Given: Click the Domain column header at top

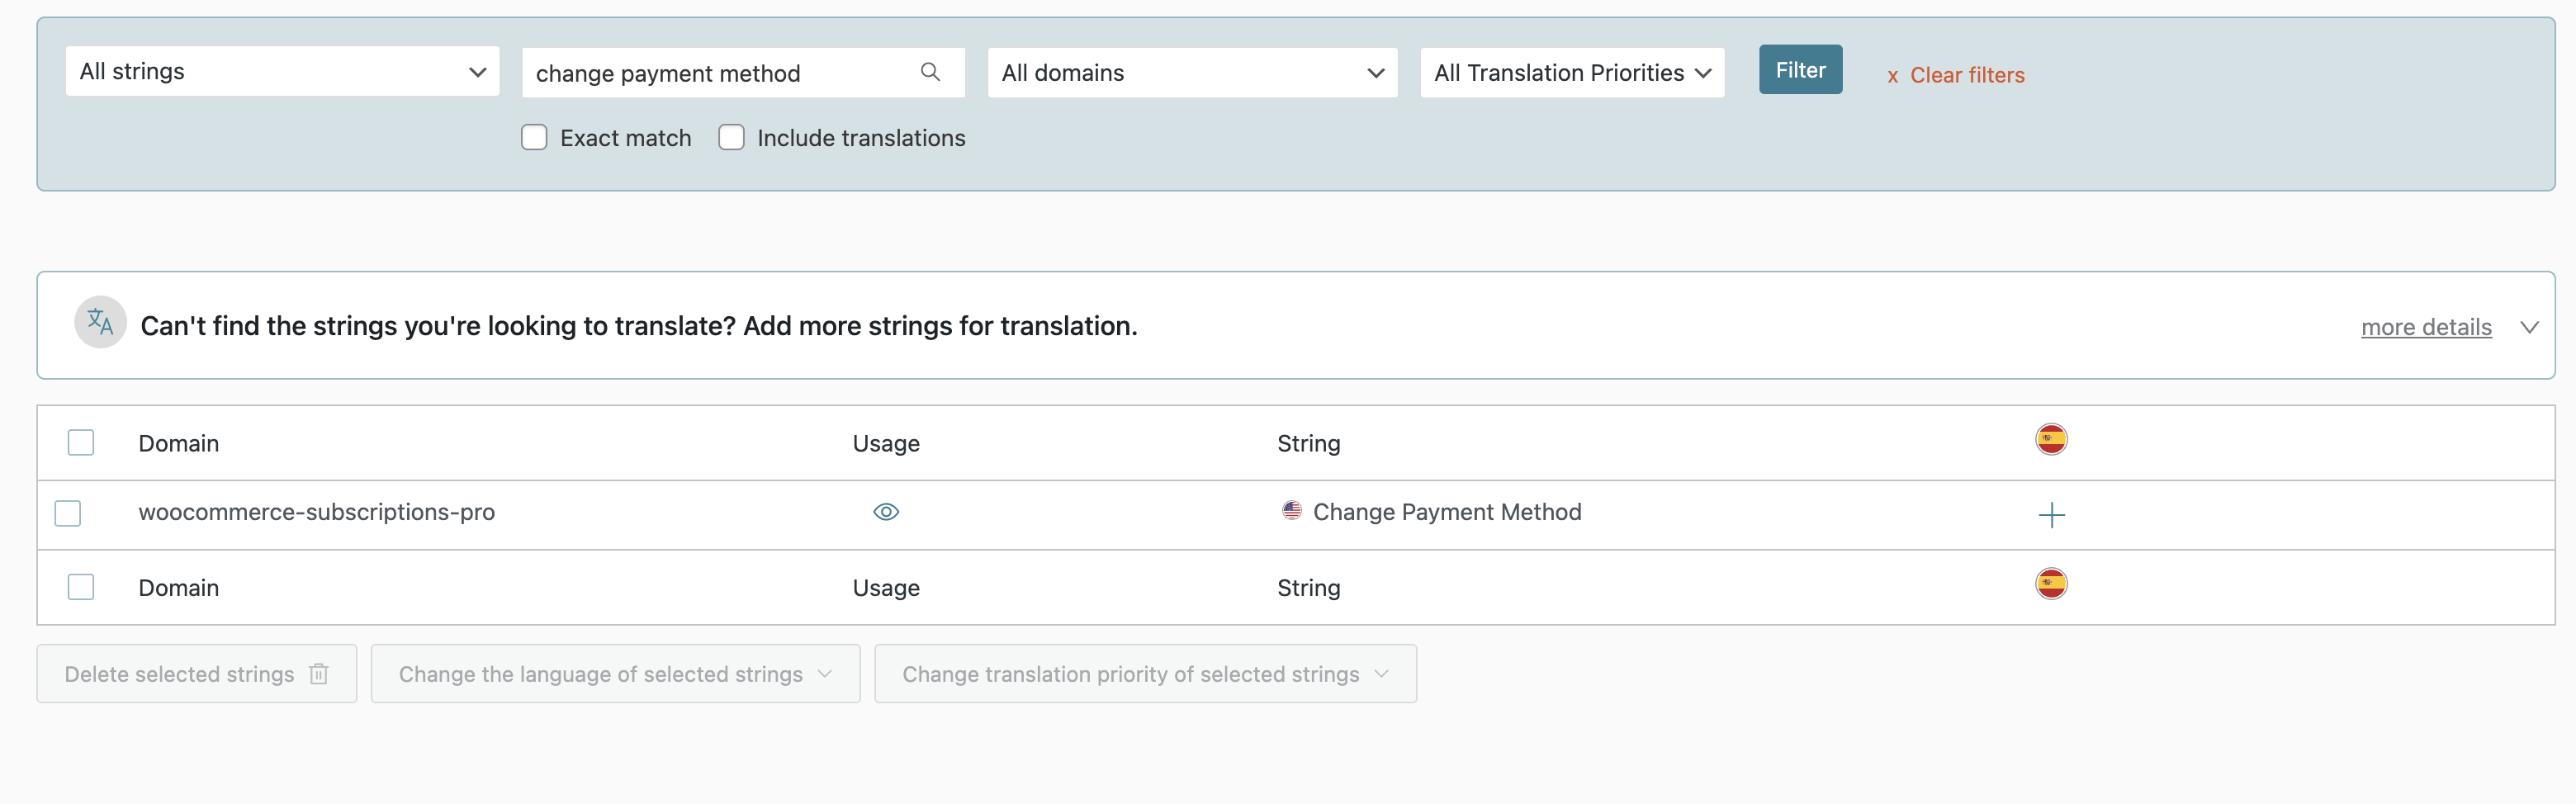Looking at the screenshot, I should 178,443.
